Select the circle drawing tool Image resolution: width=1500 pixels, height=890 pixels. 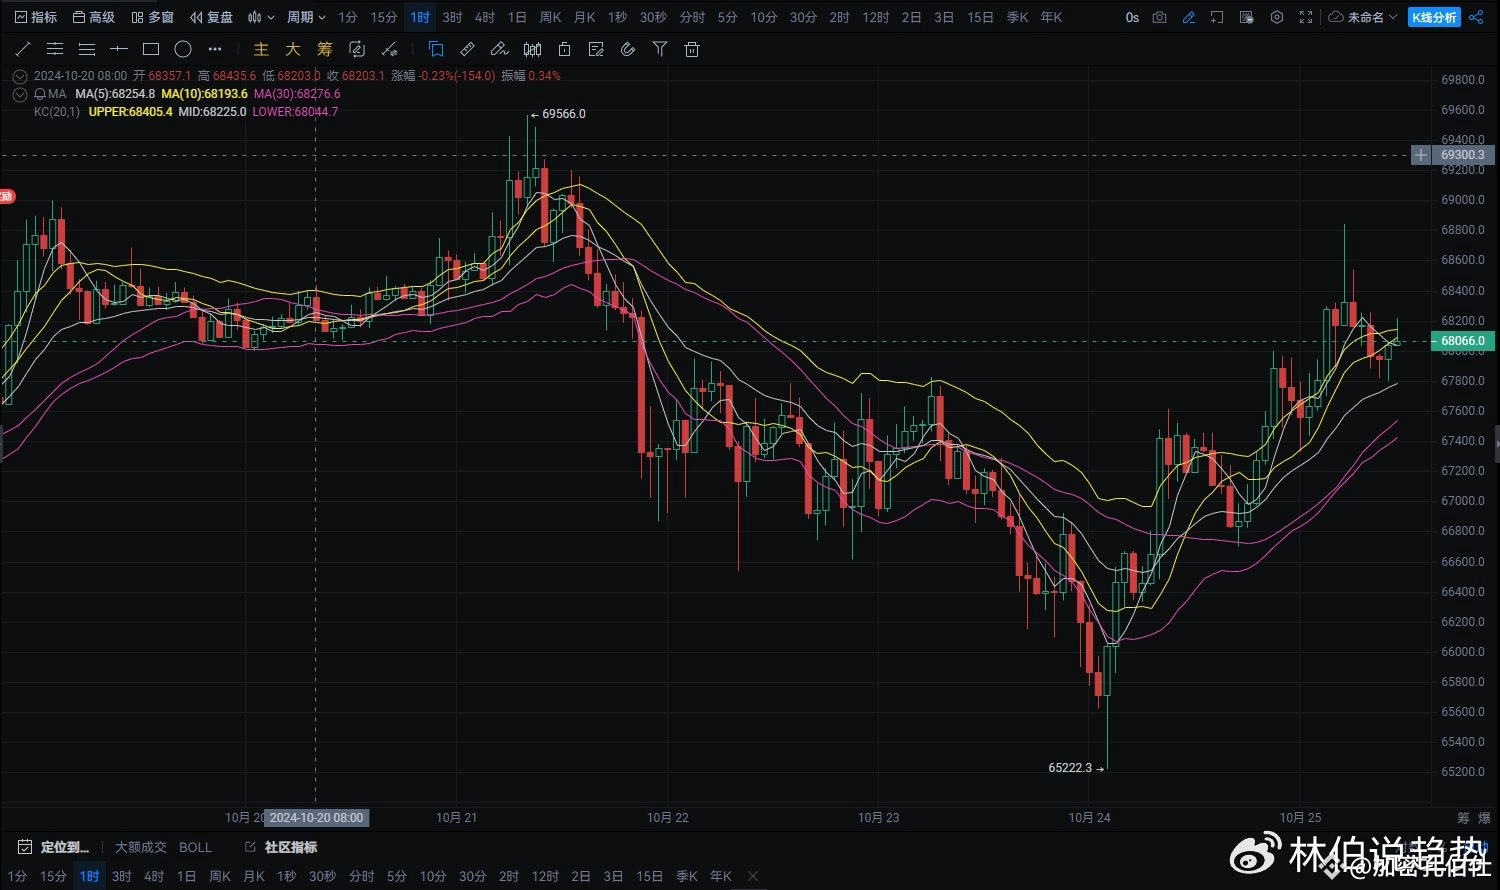tap(183, 49)
